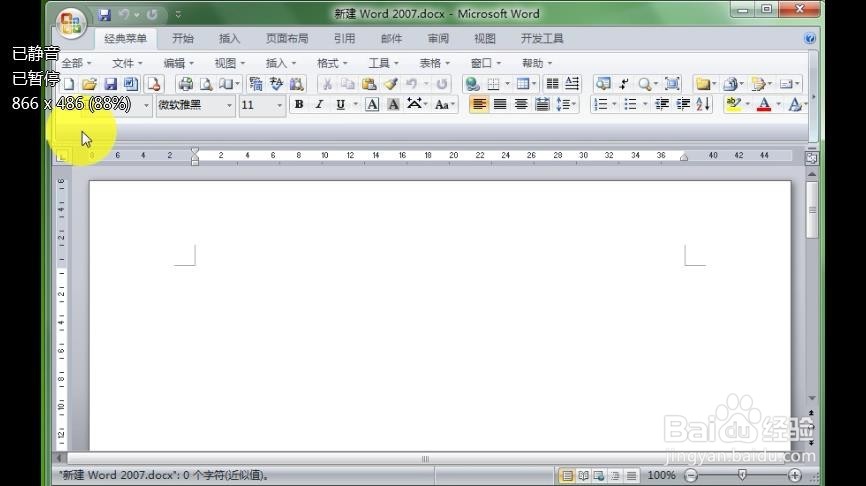Expand the insert table dropdown arrow
Screen dimensions: 866x486
pyautogui.click(x=534, y=84)
